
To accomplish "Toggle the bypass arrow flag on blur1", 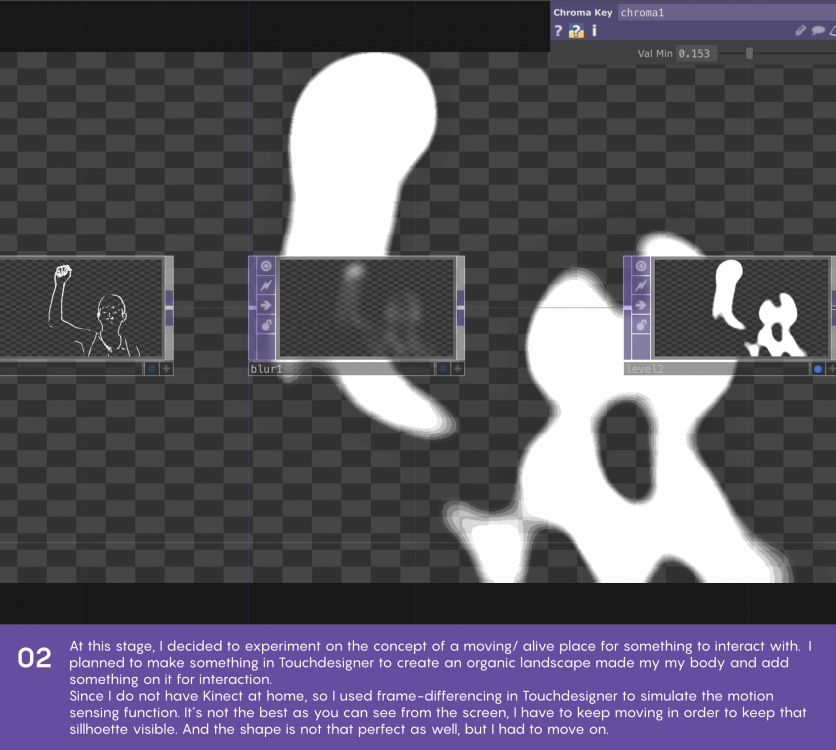I will [x=266, y=305].
